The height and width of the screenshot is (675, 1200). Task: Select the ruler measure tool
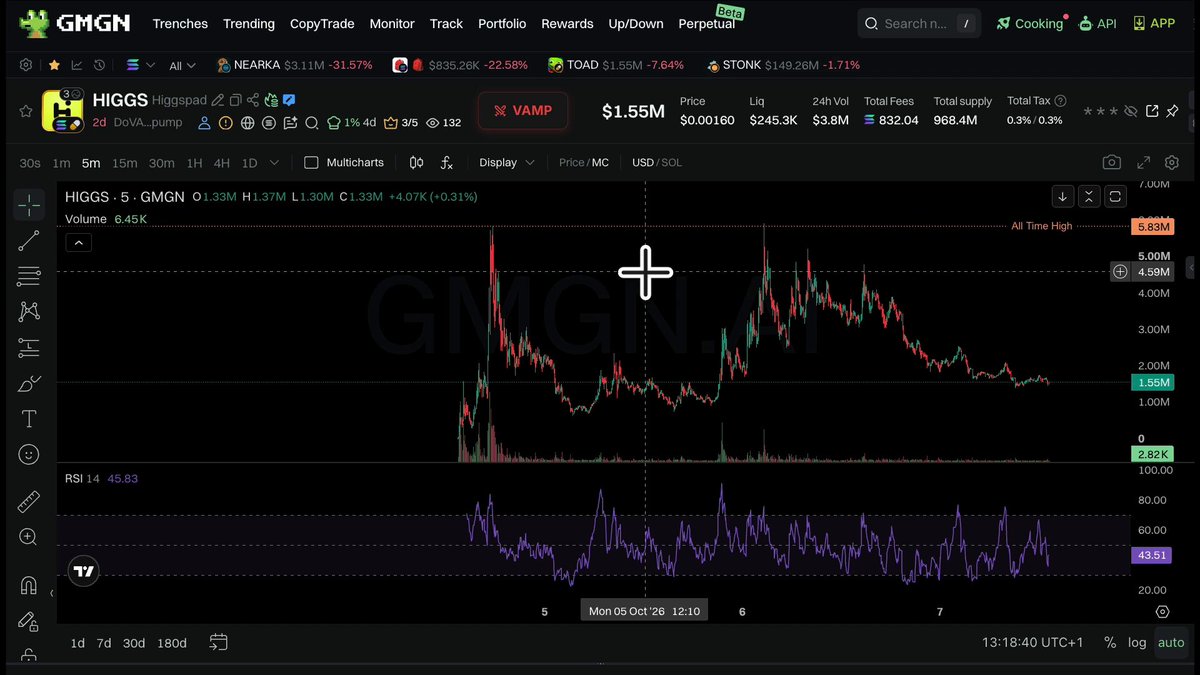coord(29,501)
